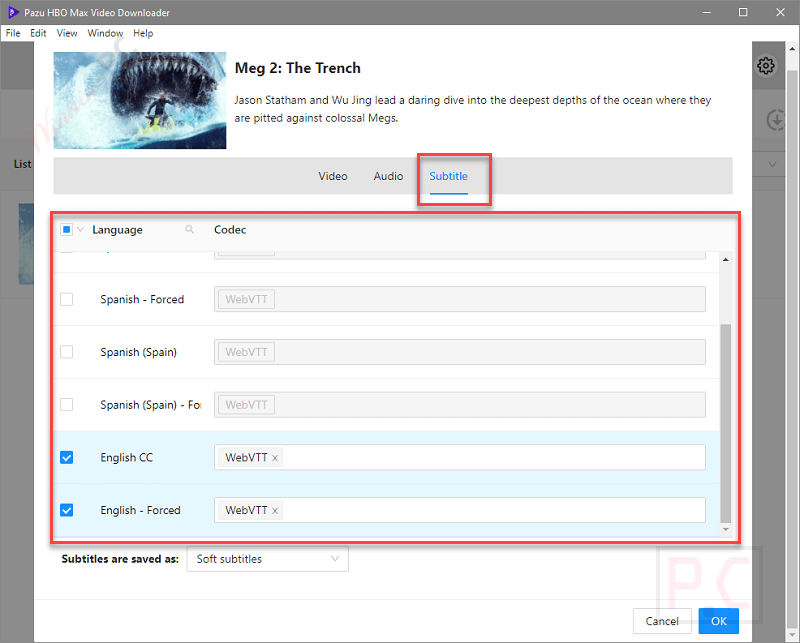Click the main window scroll up arrow

[792, 50]
